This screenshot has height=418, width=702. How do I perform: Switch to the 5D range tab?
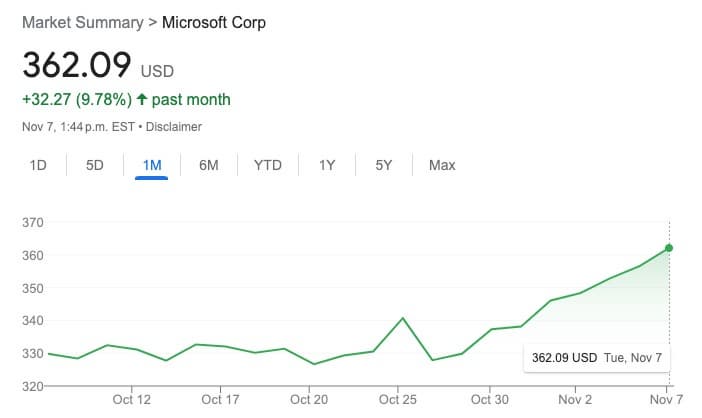pos(95,165)
